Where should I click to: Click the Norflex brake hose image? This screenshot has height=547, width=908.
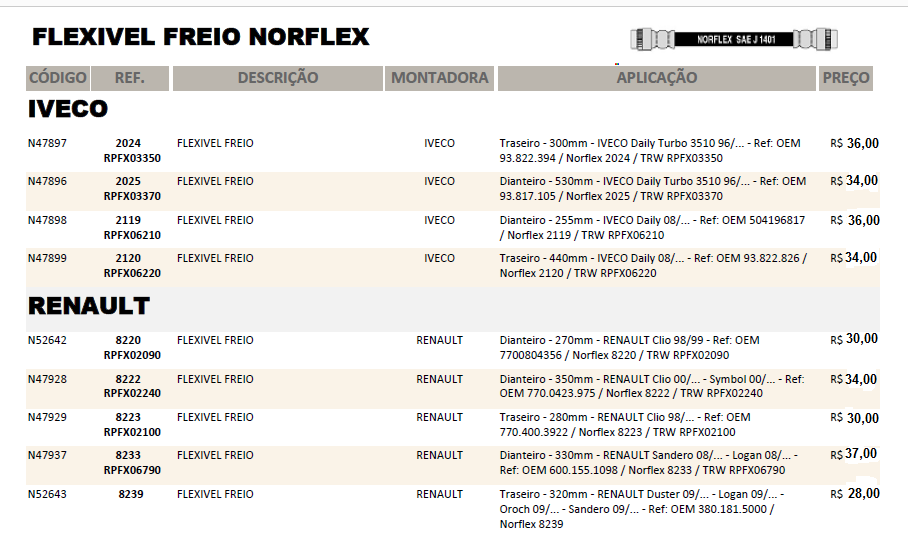(734, 39)
